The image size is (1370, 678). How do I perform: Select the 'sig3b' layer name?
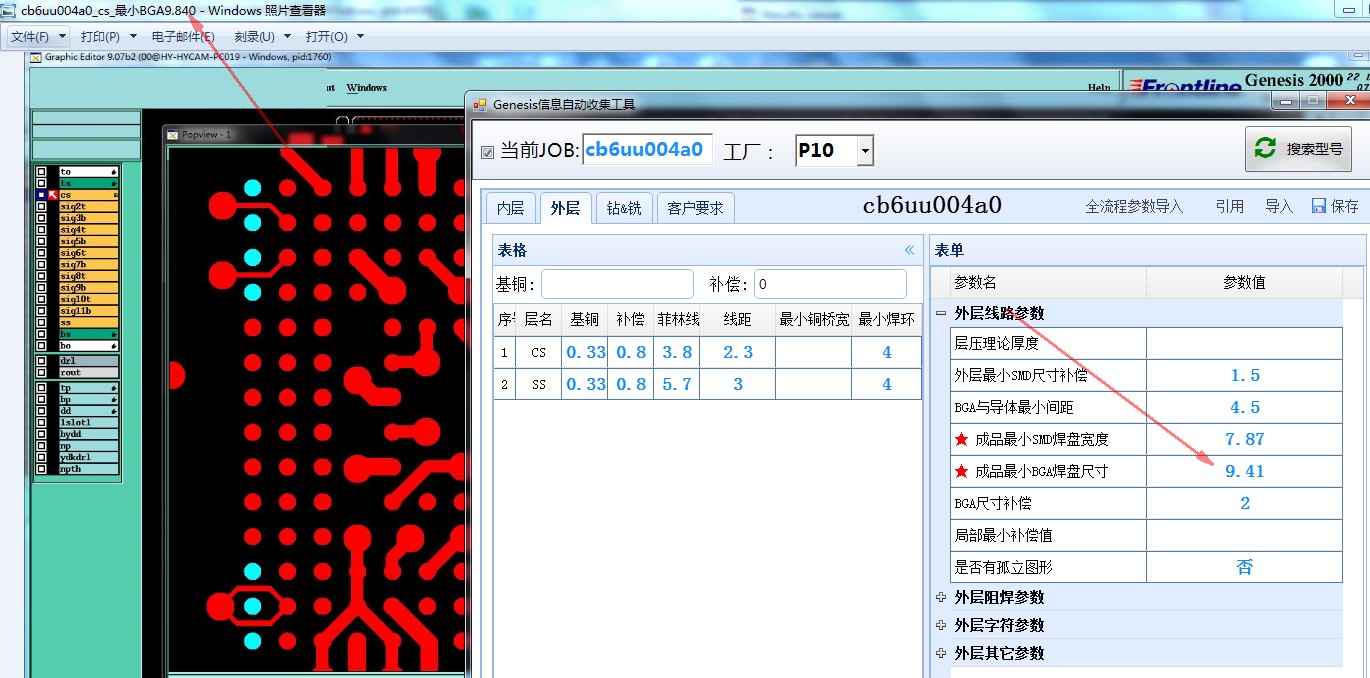[x=88, y=218]
